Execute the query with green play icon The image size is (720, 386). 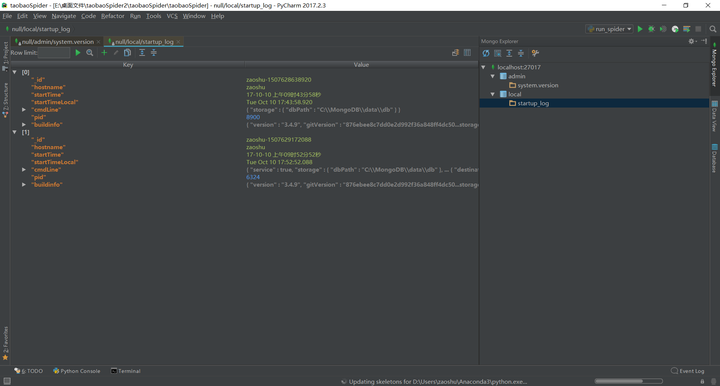tap(78, 53)
